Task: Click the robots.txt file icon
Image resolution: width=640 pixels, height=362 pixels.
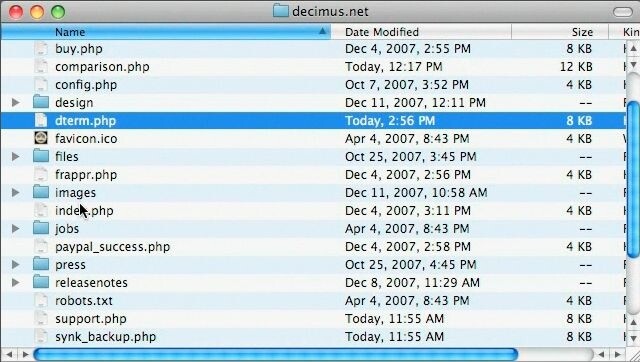Action: pyautogui.click(x=41, y=300)
